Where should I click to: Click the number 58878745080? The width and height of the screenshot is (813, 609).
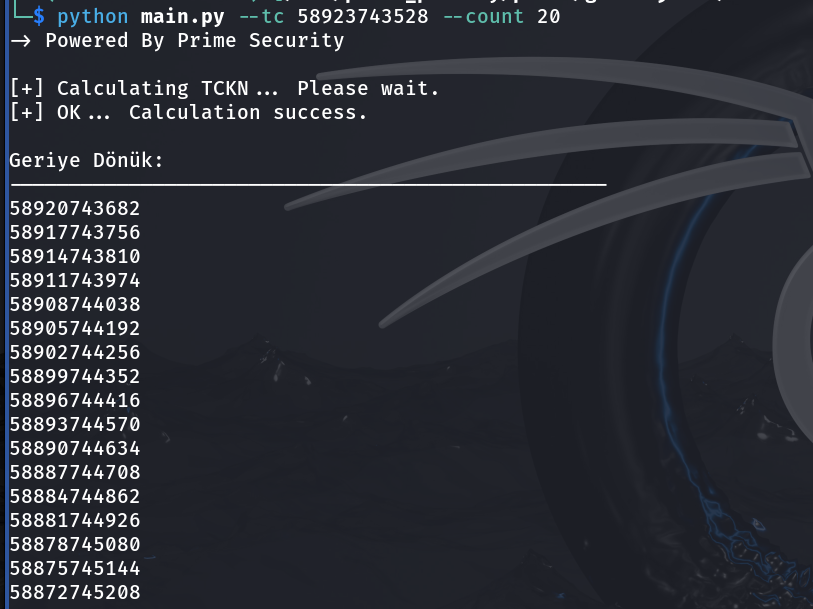(x=75, y=545)
